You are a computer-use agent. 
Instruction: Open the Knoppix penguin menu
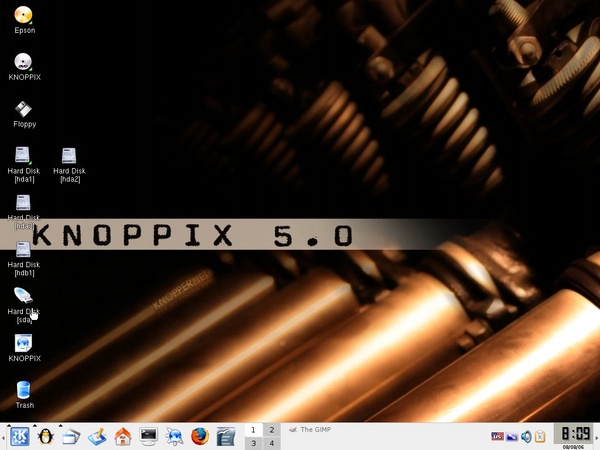[45, 436]
